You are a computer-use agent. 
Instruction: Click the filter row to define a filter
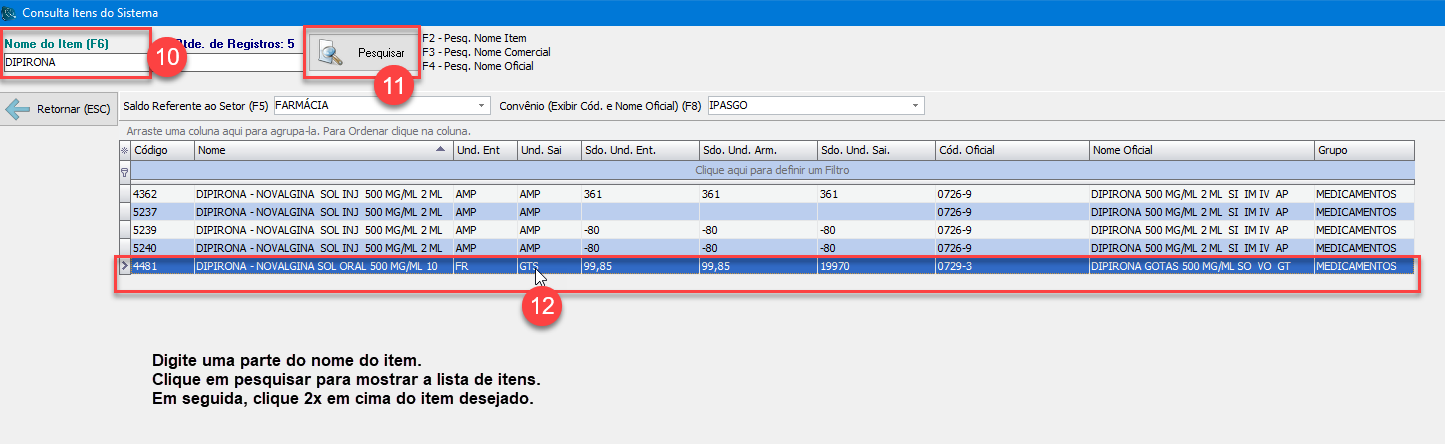tap(772, 171)
